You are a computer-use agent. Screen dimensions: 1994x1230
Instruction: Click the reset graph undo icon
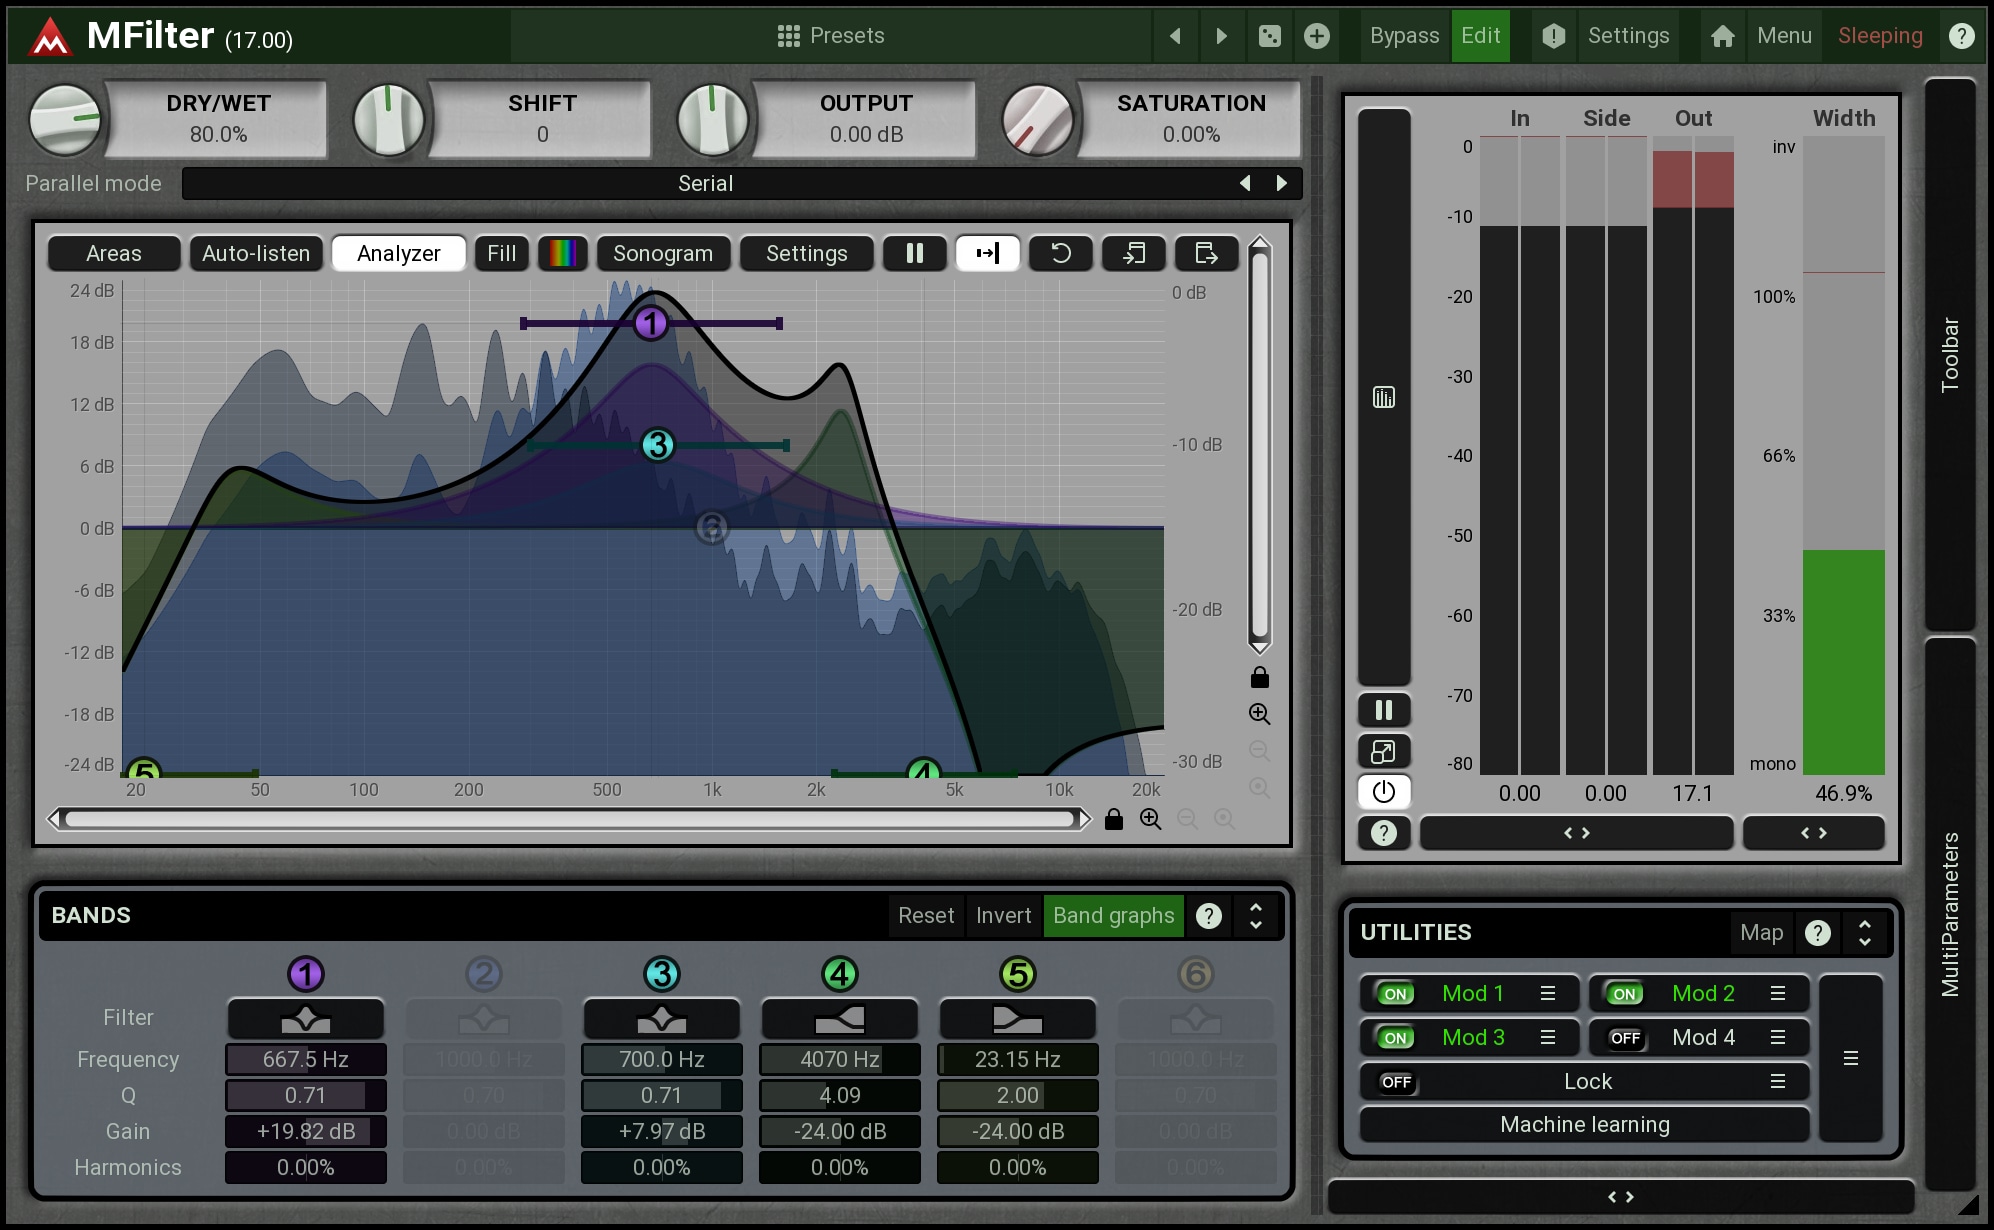[x=1060, y=253]
